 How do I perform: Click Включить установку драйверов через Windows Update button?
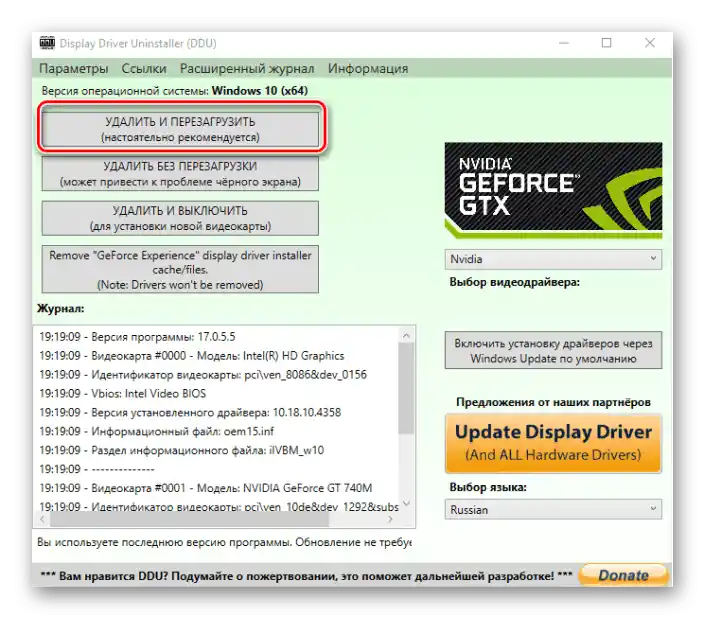pyautogui.click(x=553, y=351)
